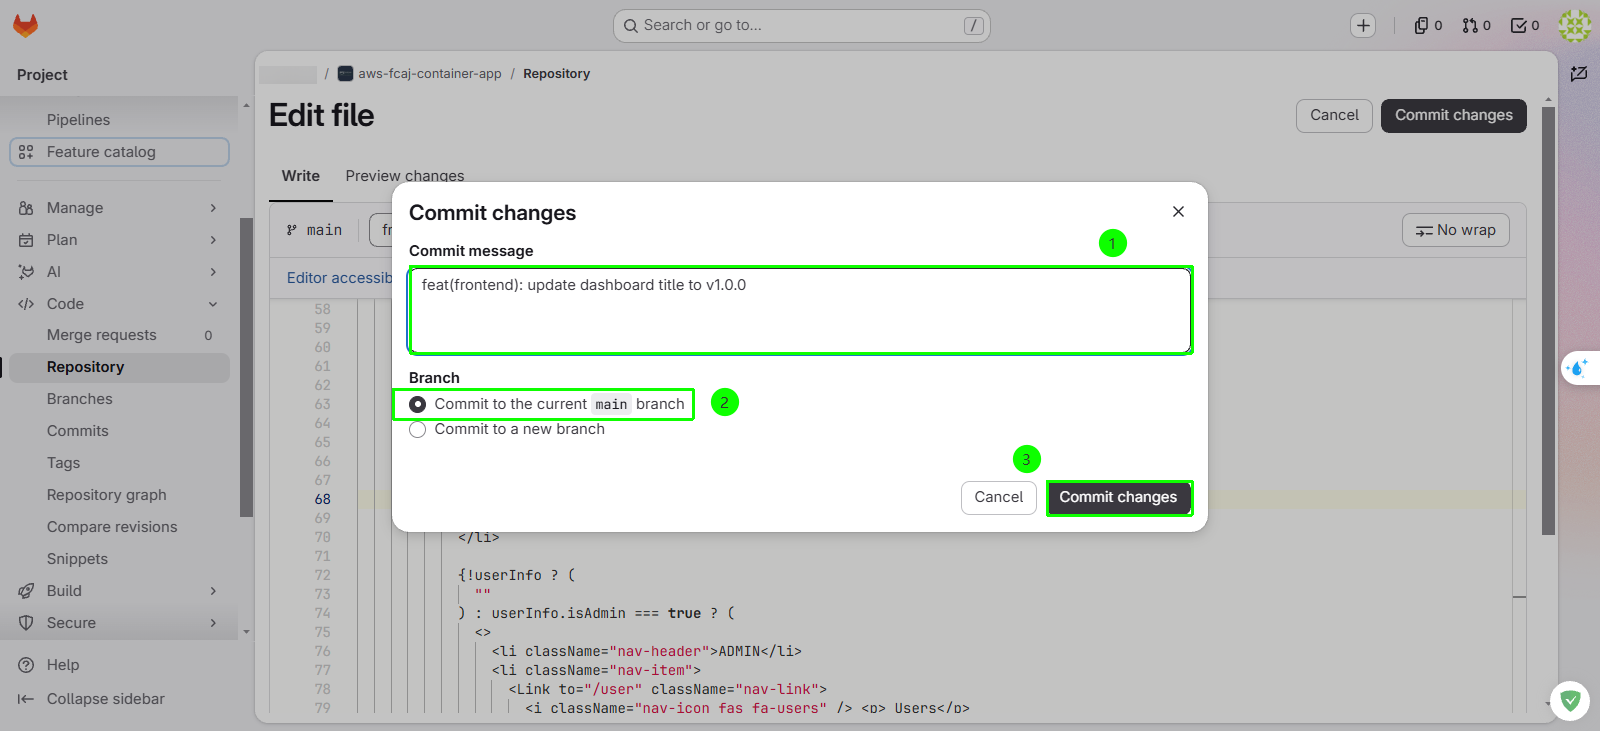Image resolution: width=1600 pixels, height=731 pixels.
Task: Click line number 68 in editor gutter
Action: (x=322, y=499)
